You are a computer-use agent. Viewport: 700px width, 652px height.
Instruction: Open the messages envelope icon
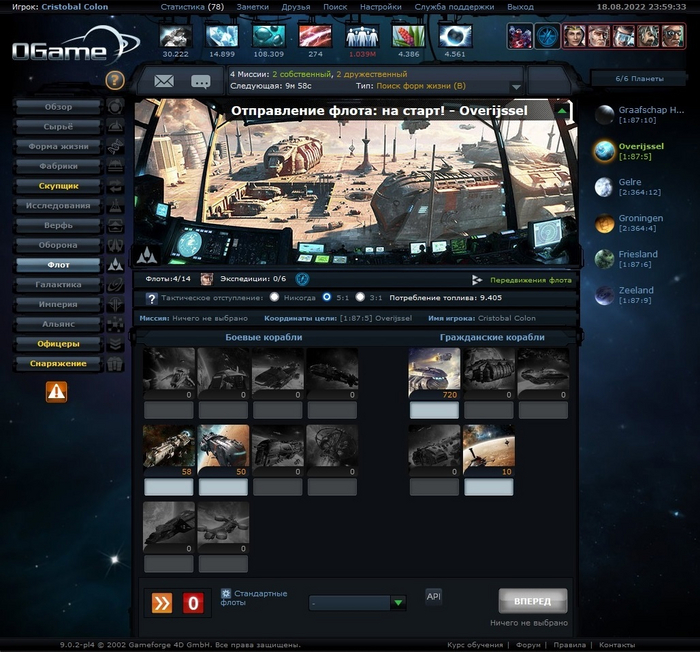click(164, 81)
